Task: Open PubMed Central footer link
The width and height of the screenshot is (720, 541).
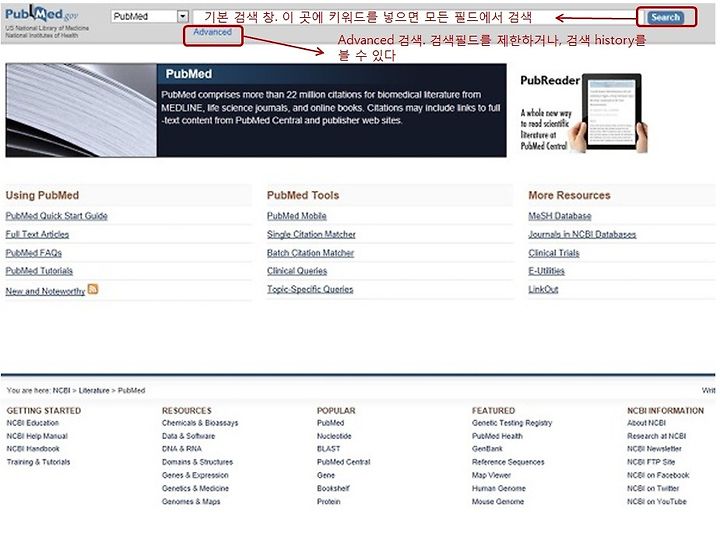Action: point(343,462)
